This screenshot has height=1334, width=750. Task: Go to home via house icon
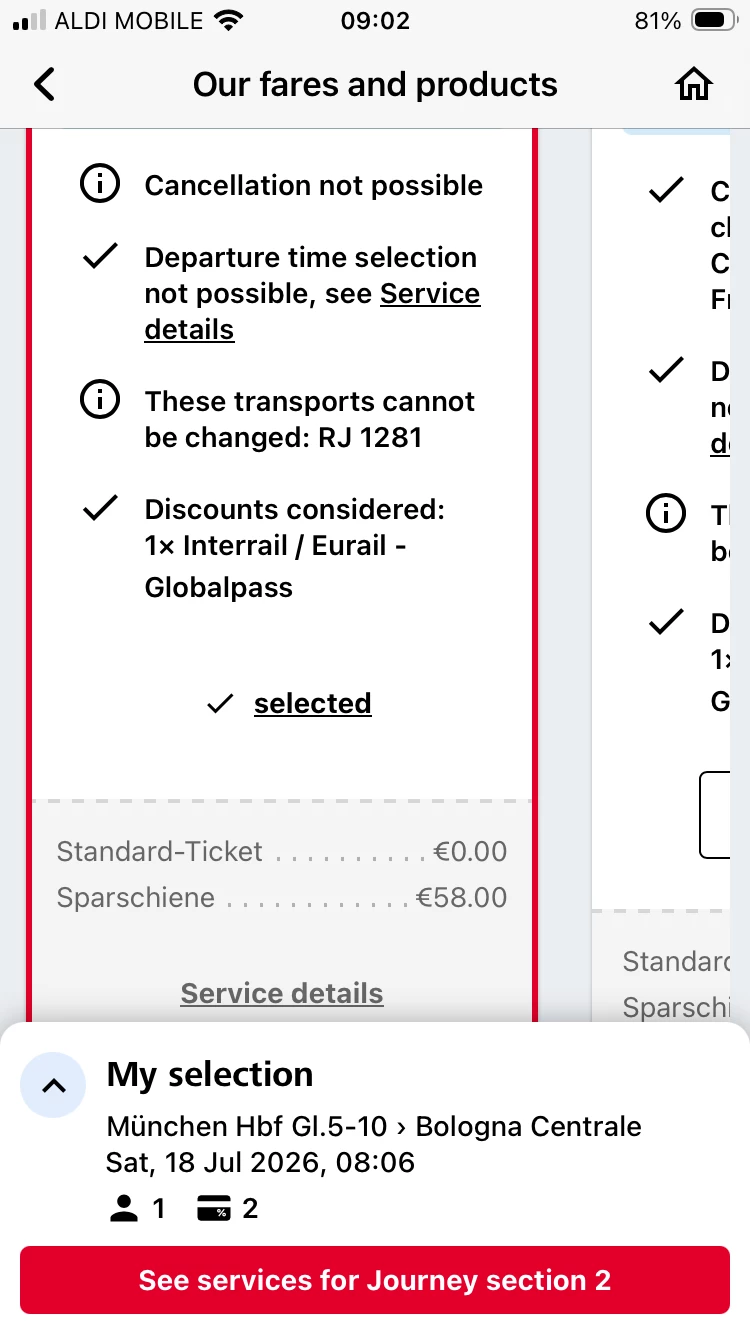693,85
